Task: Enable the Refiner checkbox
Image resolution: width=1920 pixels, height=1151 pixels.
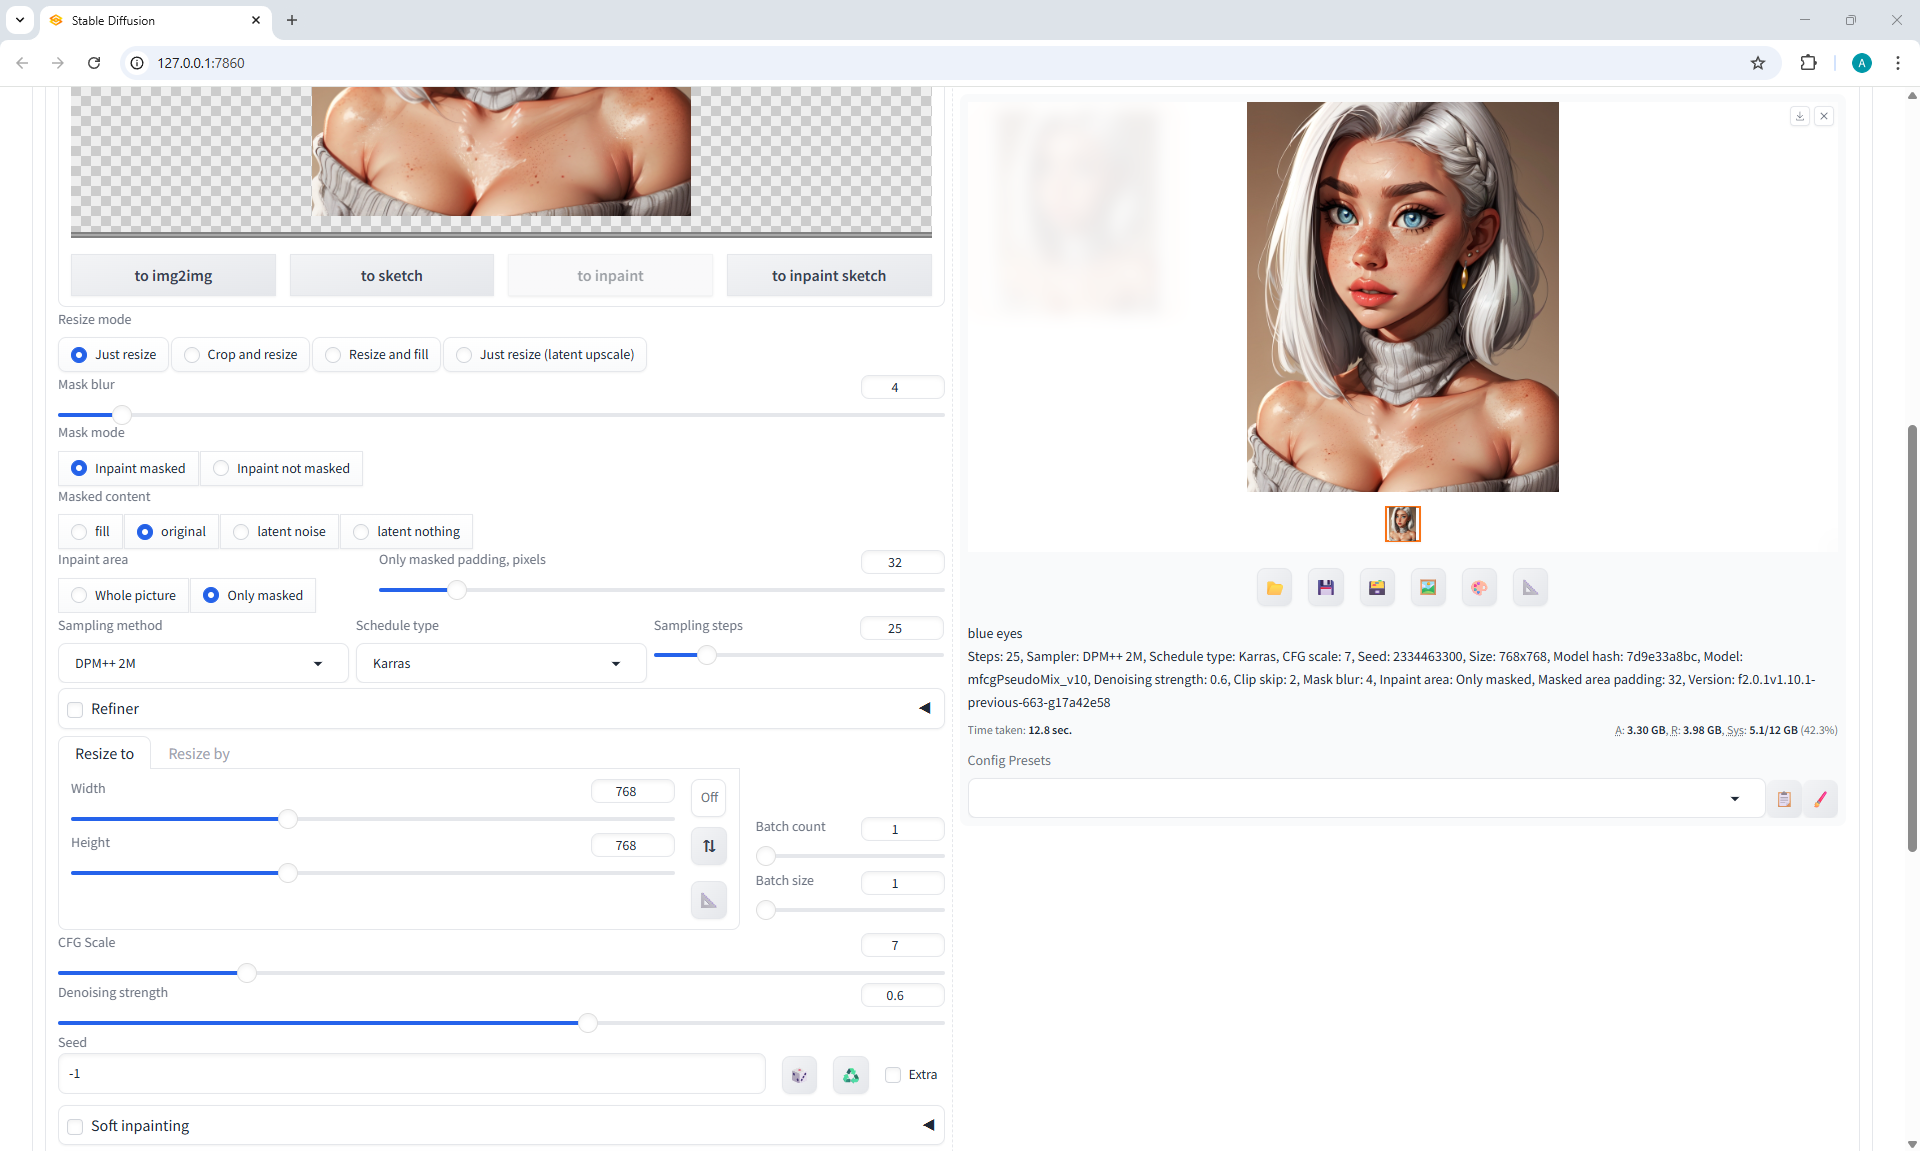Action: (75, 710)
